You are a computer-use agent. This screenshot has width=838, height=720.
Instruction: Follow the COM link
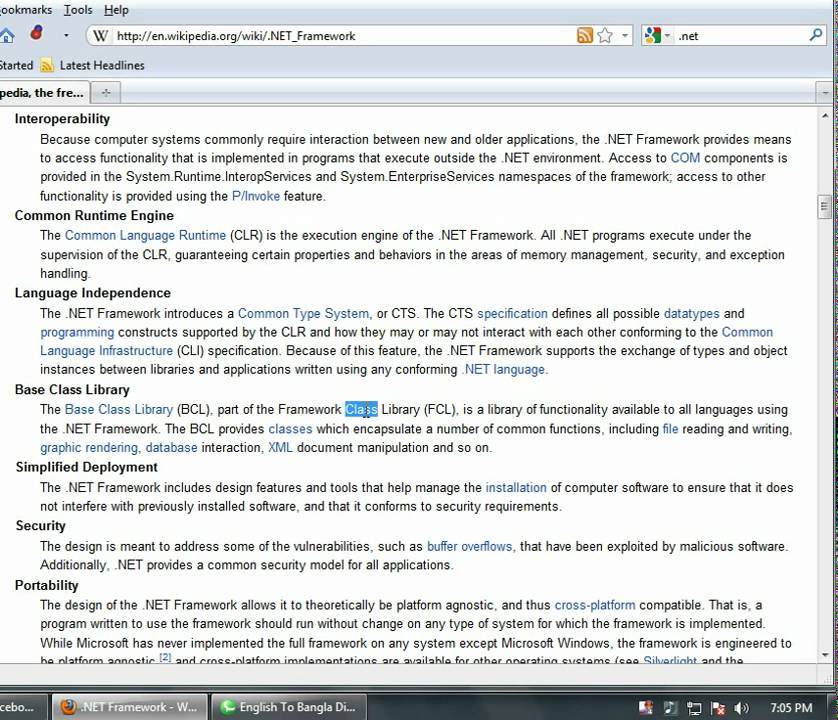click(x=685, y=158)
